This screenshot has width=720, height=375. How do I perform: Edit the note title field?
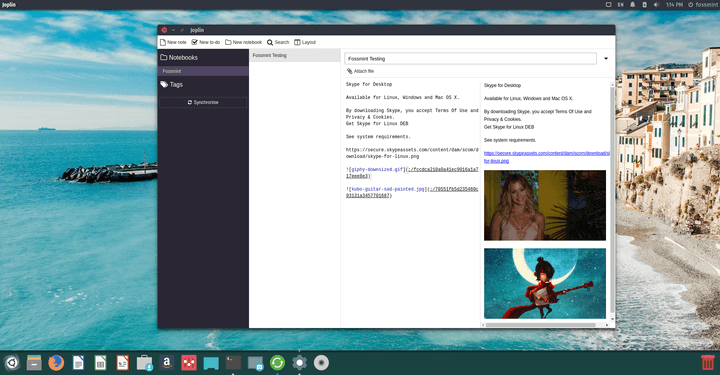pyautogui.click(x=470, y=59)
